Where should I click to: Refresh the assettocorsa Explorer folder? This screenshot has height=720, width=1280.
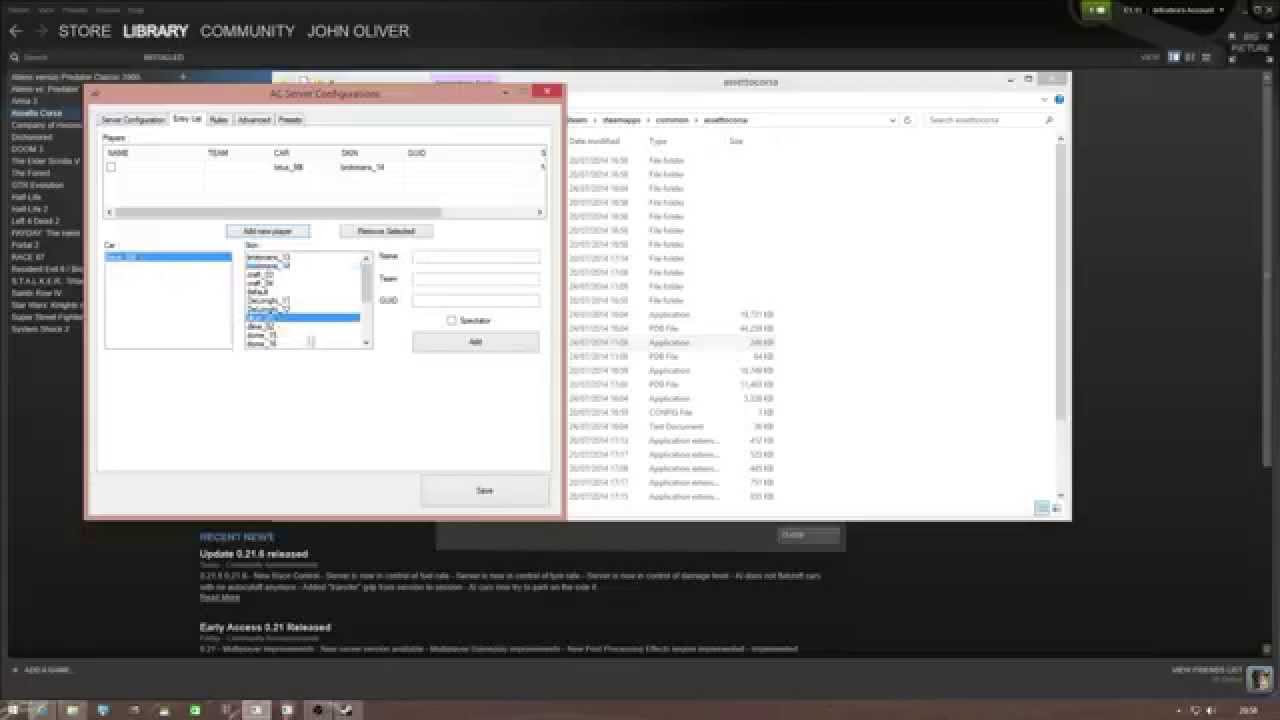908,120
